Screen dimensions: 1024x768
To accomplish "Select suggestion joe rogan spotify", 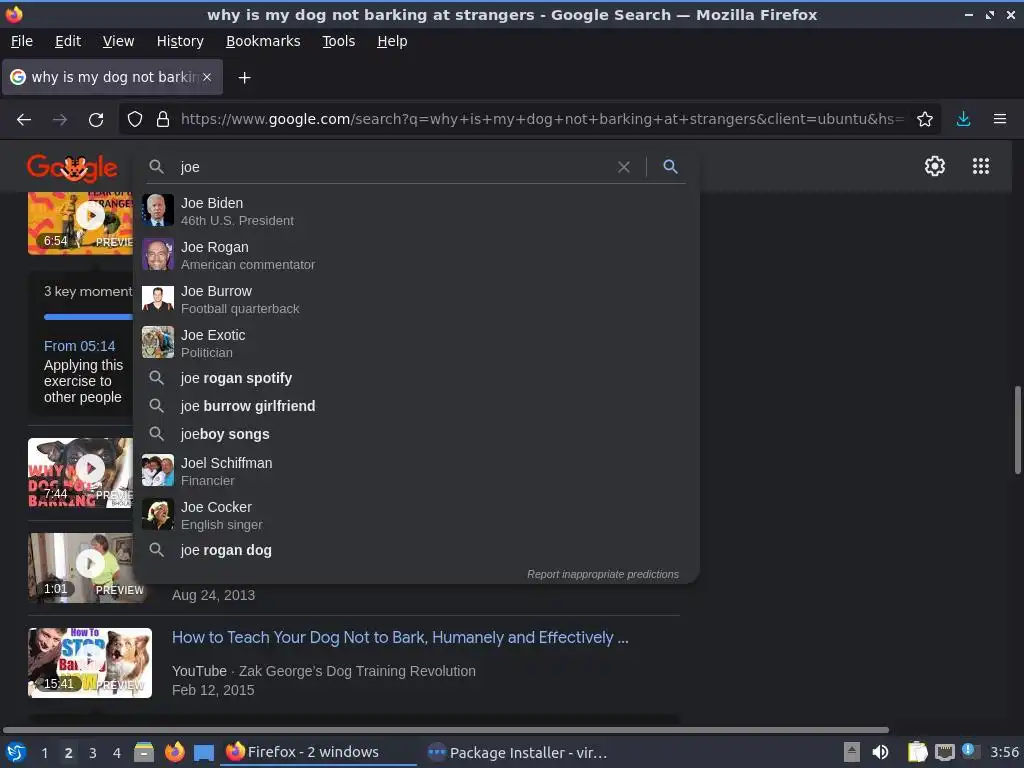I will pos(416,378).
